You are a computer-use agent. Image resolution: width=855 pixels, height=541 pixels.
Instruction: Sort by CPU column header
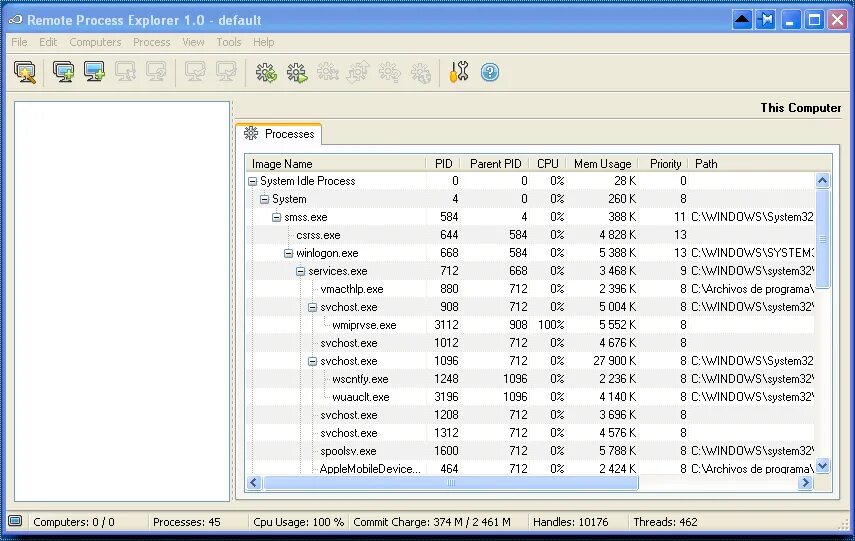(547, 164)
